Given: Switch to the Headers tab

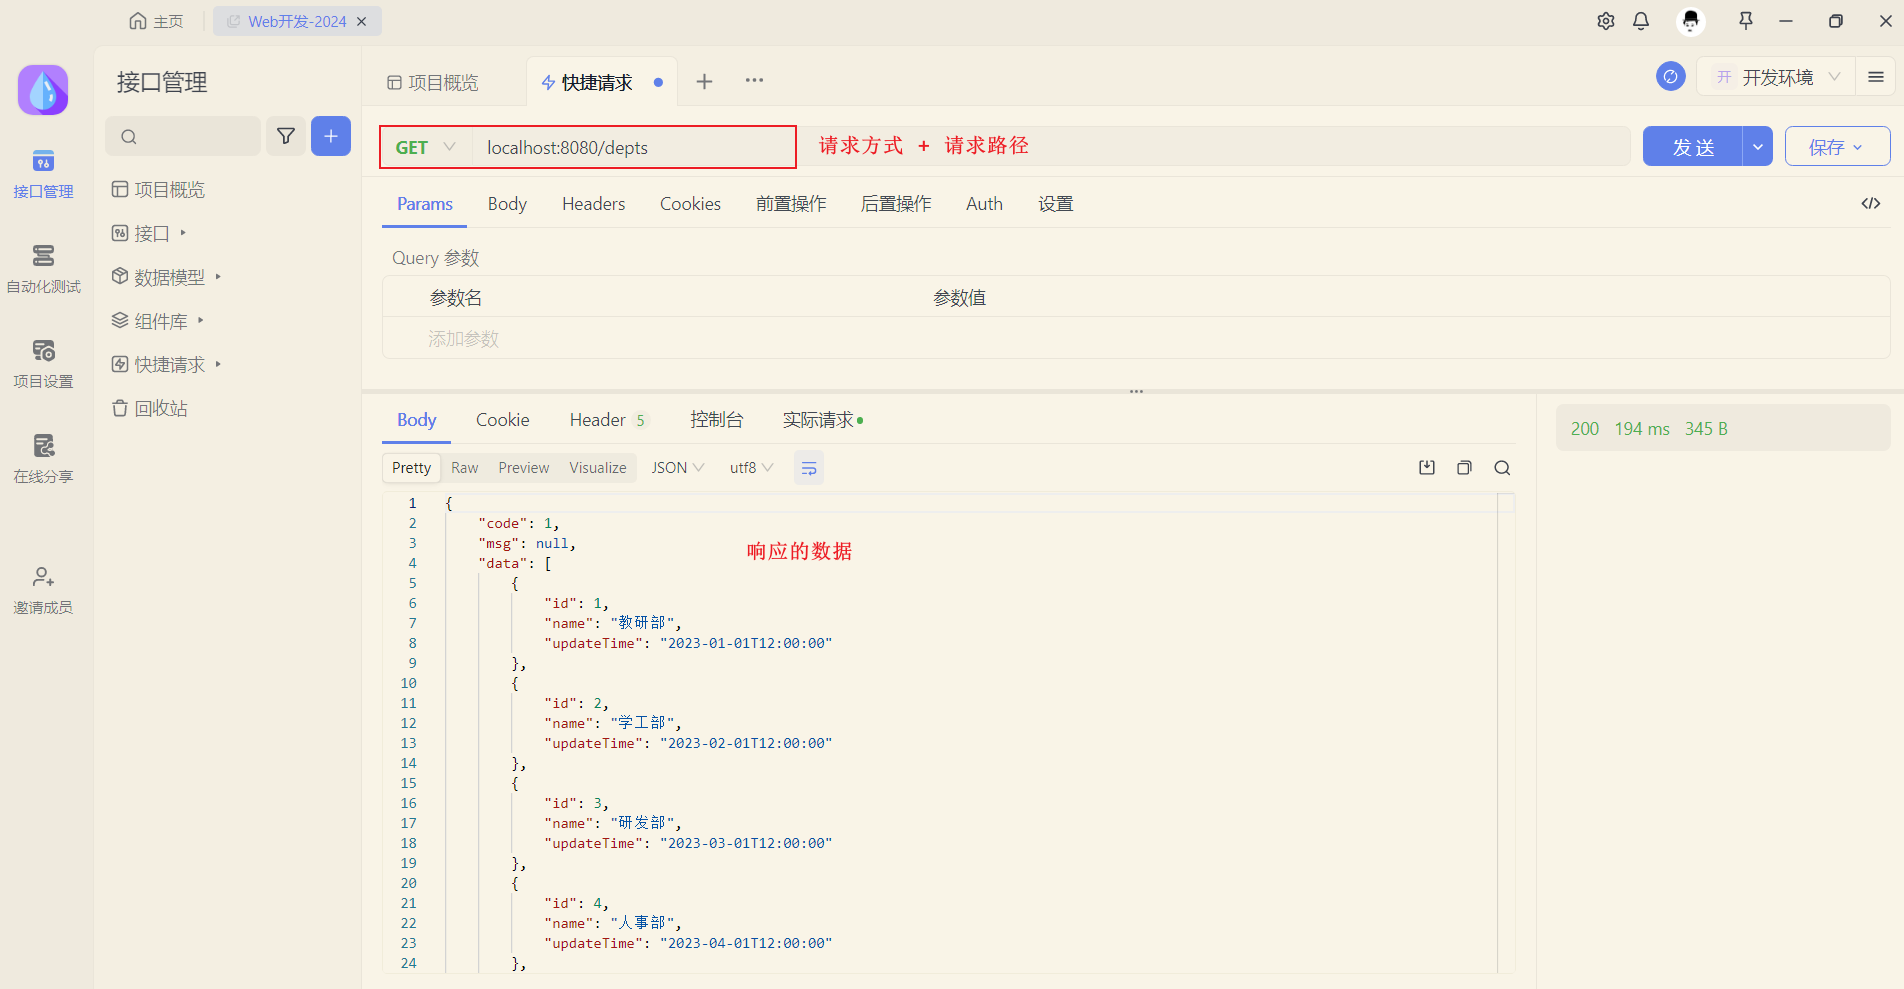Looking at the screenshot, I should coord(593,203).
